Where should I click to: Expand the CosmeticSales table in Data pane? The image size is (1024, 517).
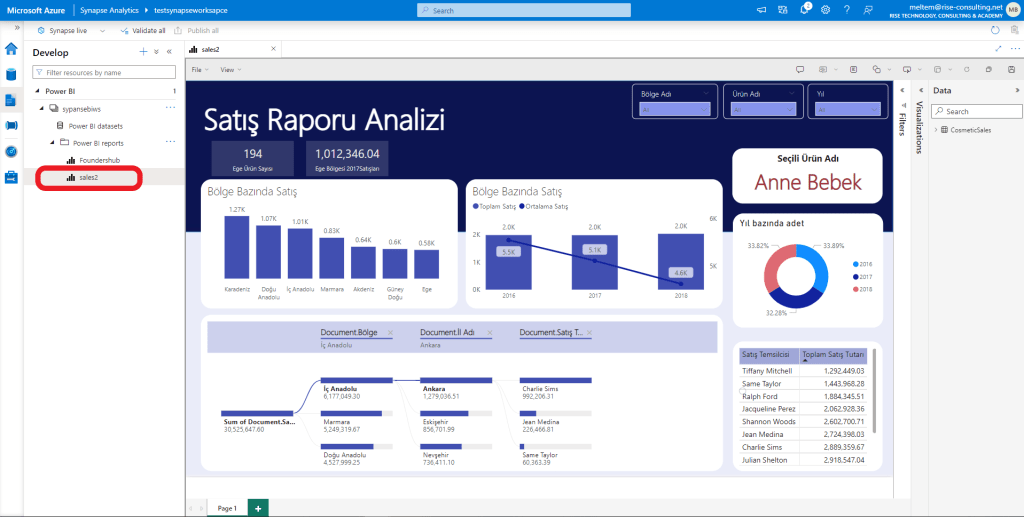[937, 130]
